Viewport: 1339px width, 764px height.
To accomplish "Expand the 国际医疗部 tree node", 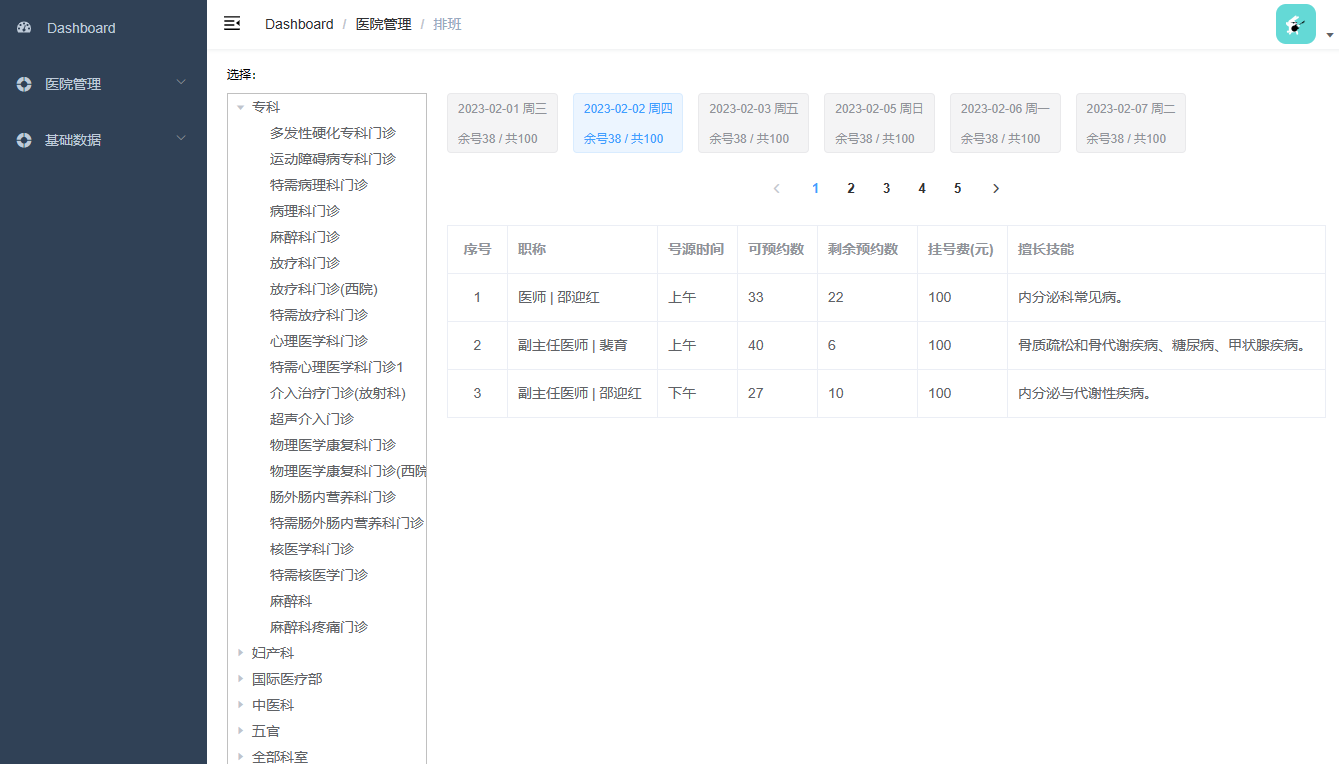I will tap(240, 679).
